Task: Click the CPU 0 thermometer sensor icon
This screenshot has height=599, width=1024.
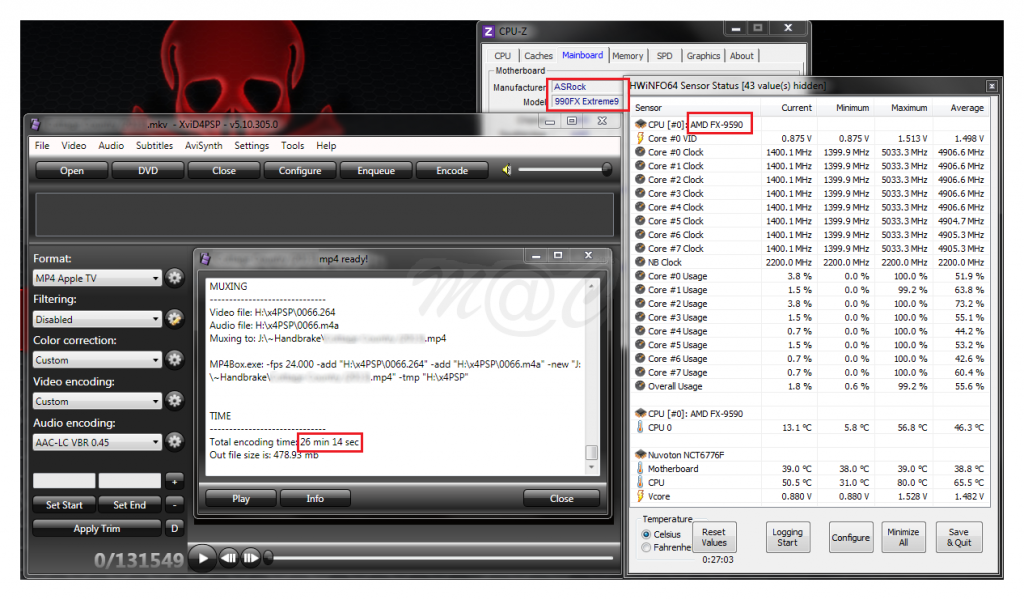Action: point(640,427)
